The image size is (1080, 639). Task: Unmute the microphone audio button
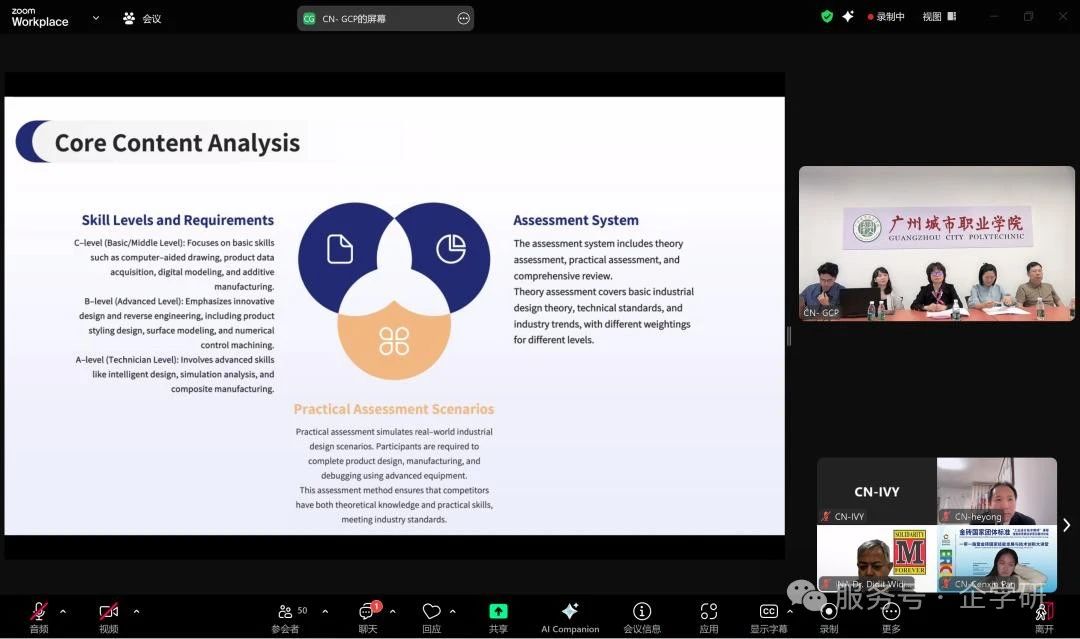pyautogui.click(x=38, y=612)
